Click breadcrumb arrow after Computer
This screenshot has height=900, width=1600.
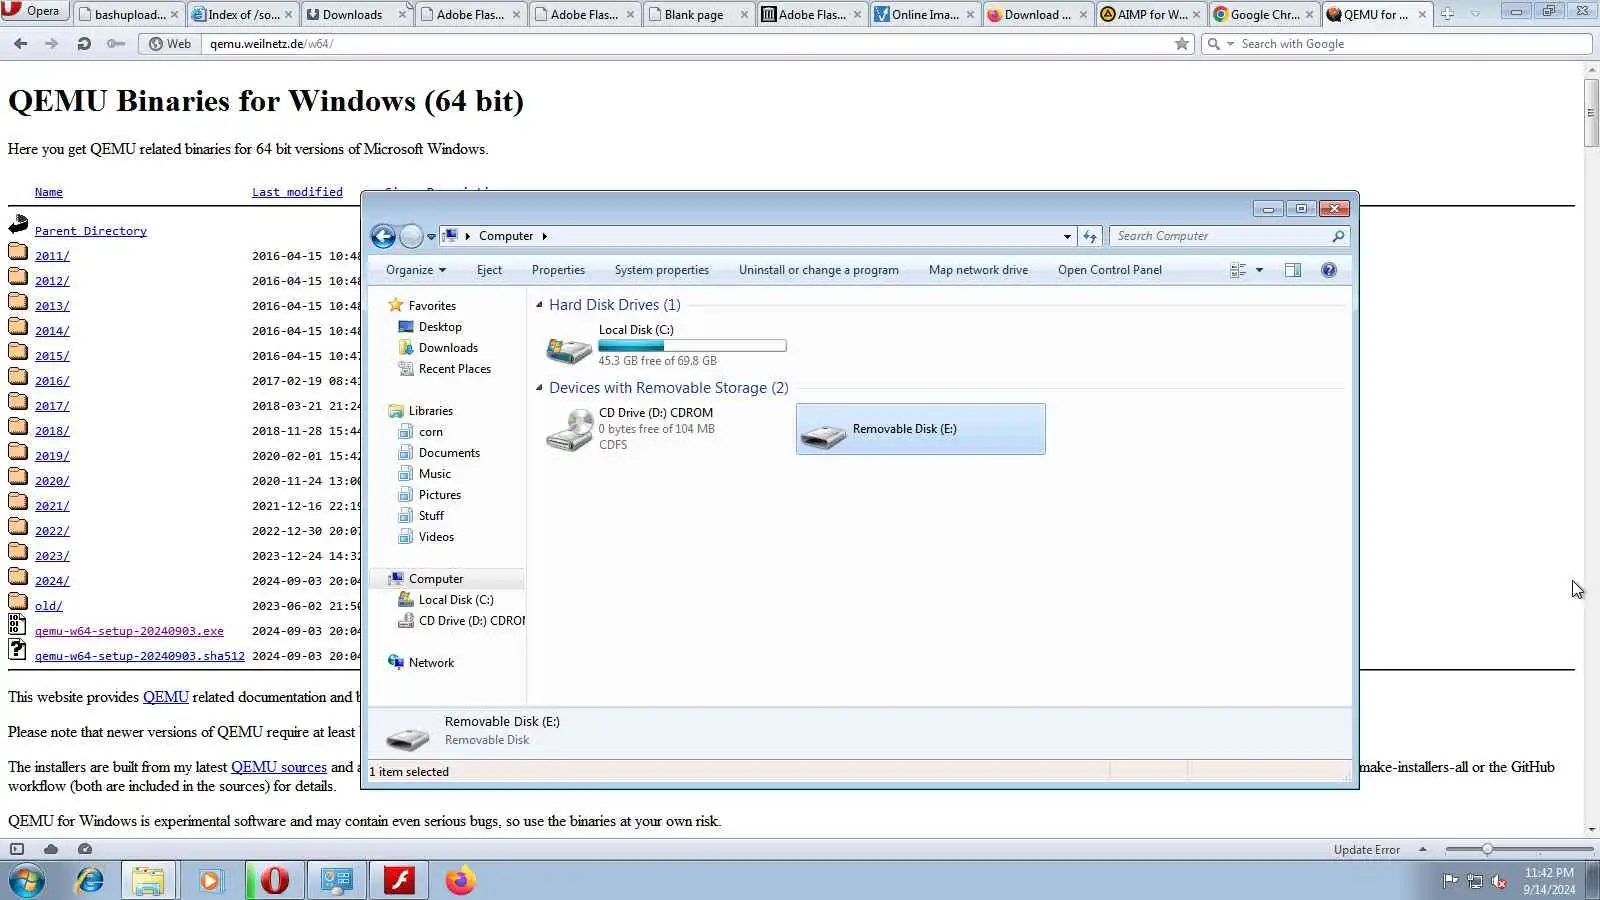[x=545, y=236]
